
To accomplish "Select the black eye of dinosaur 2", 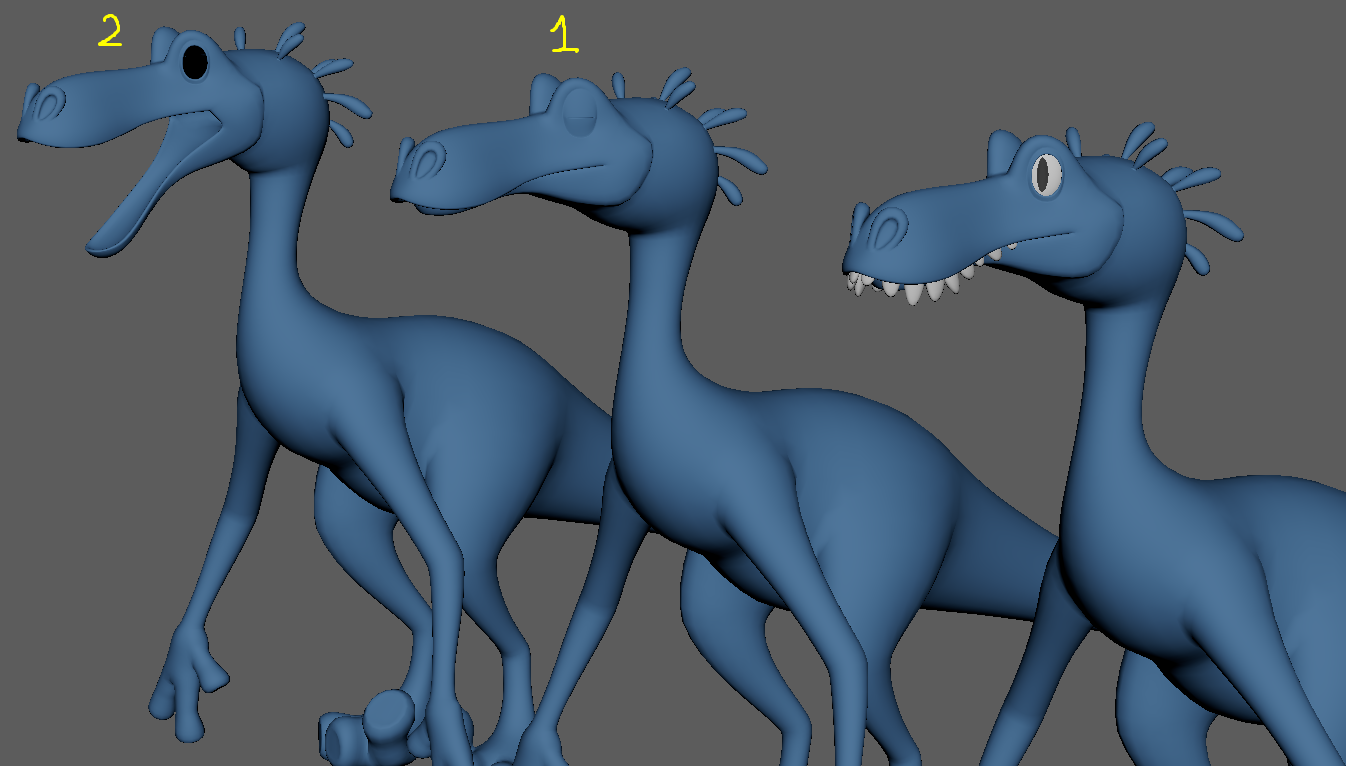I will [x=195, y=62].
